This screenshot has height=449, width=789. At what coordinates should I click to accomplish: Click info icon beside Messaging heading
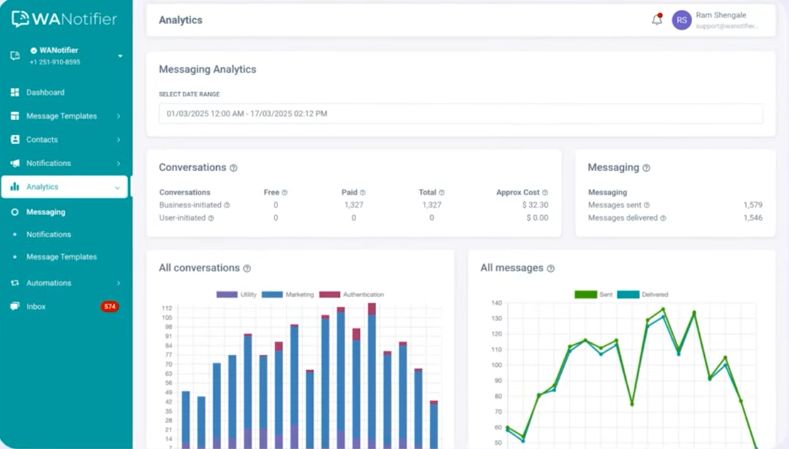[x=646, y=168]
